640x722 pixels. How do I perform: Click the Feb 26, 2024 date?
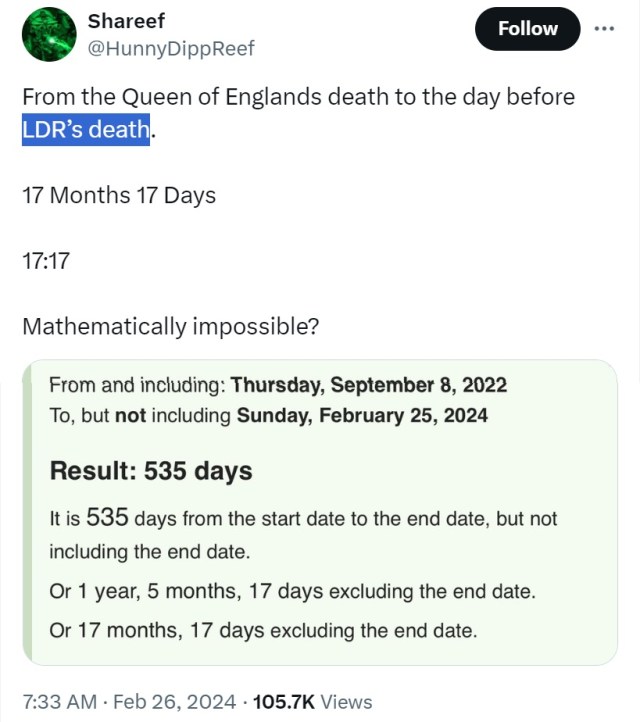(x=175, y=702)
